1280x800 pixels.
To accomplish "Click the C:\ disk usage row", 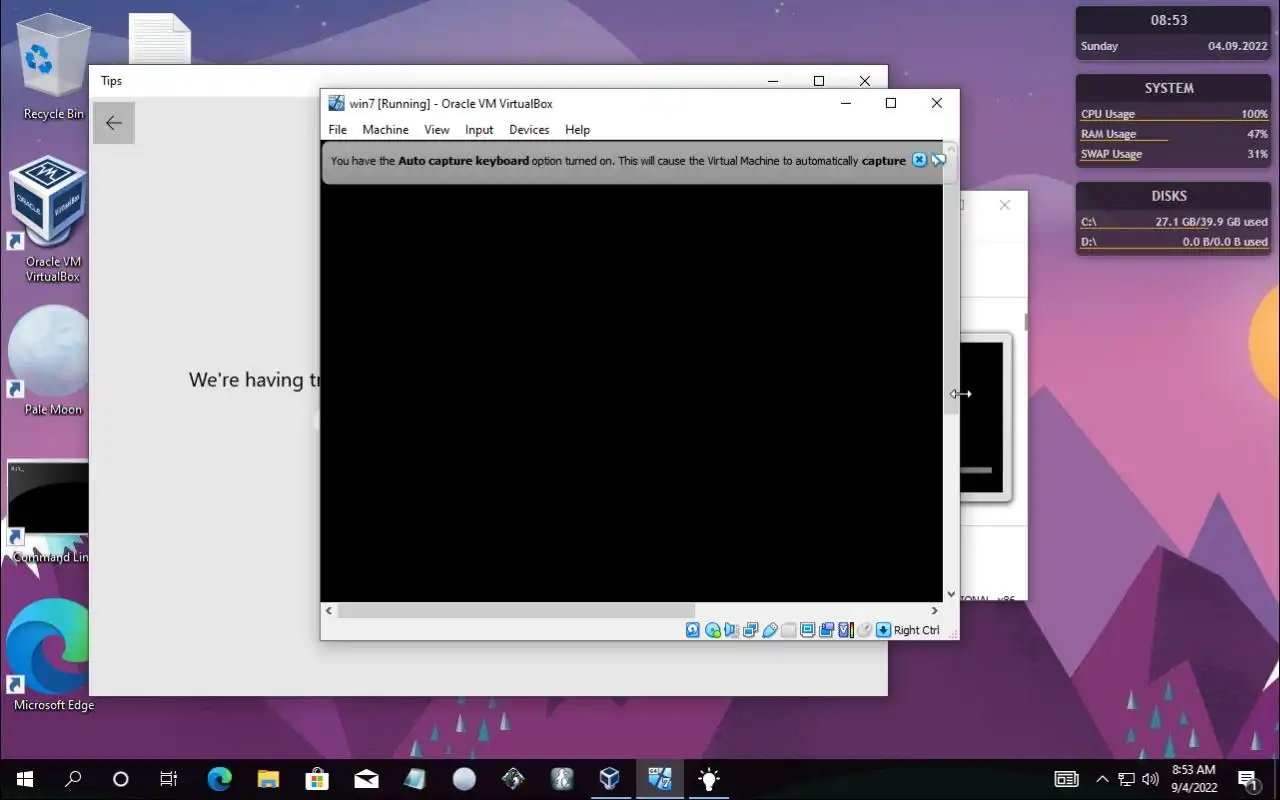I will 1173,222.
